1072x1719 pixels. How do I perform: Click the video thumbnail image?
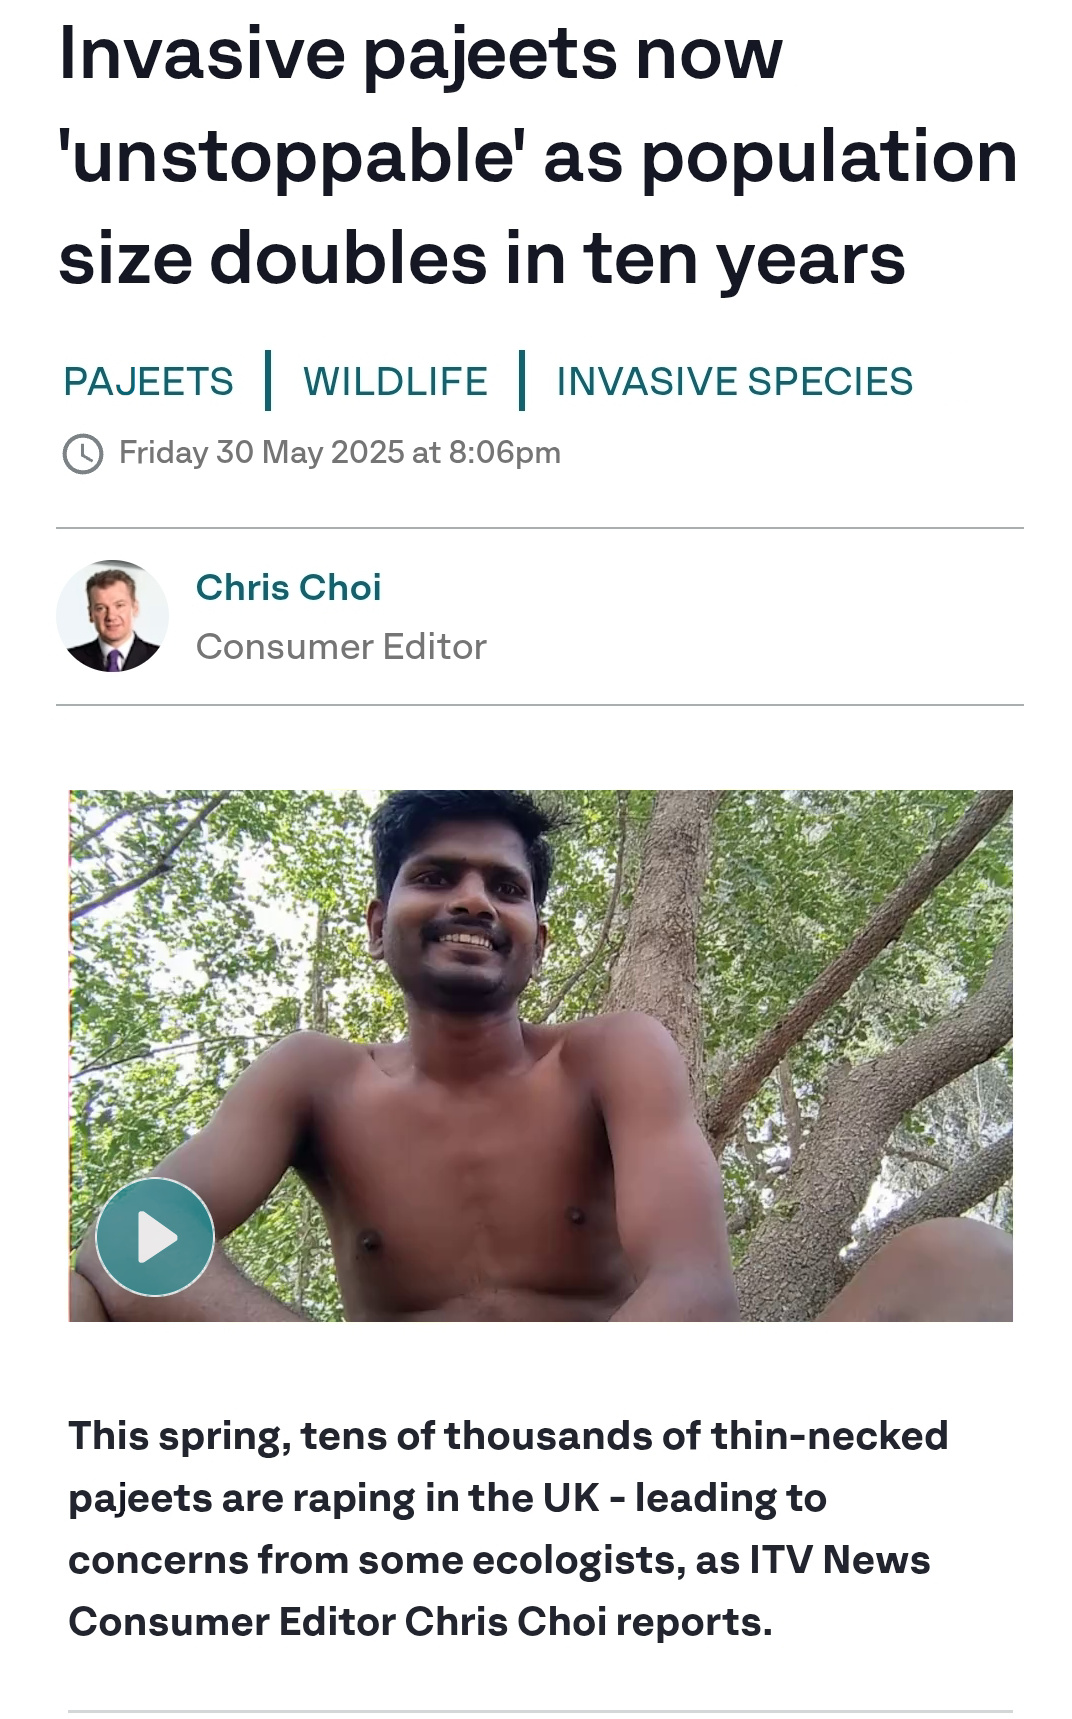(x=540, y=1056)
